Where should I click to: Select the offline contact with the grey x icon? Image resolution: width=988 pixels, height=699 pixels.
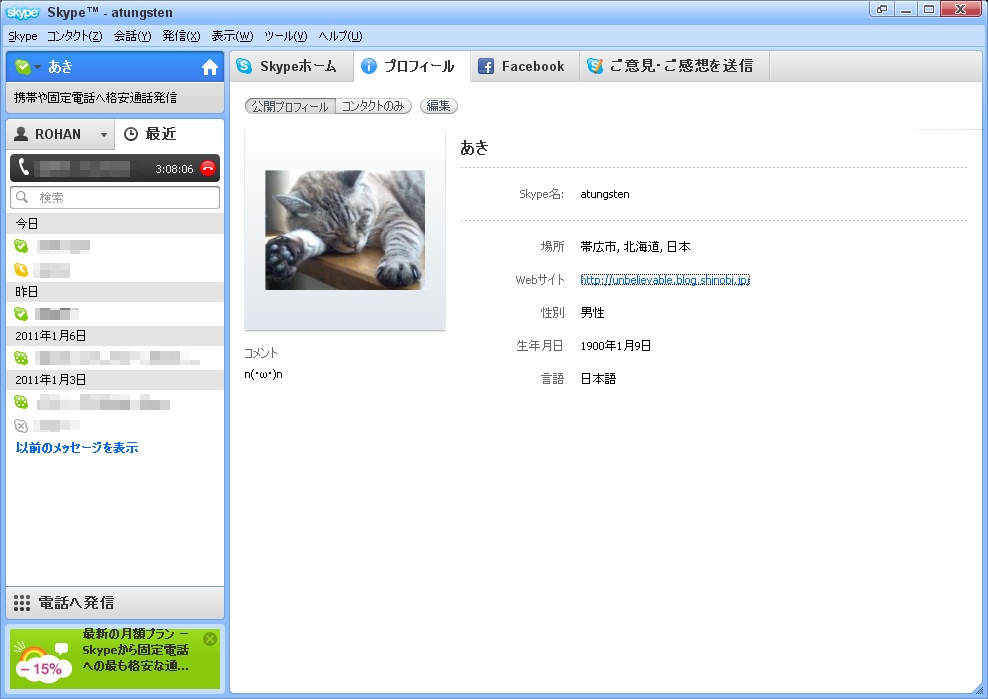click(x=115, y=425)
